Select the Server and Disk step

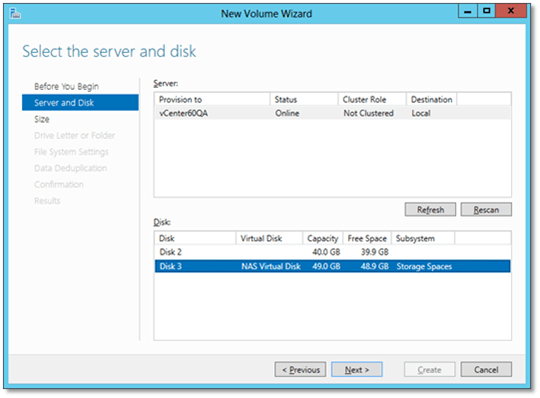click(x=80, y=103)
